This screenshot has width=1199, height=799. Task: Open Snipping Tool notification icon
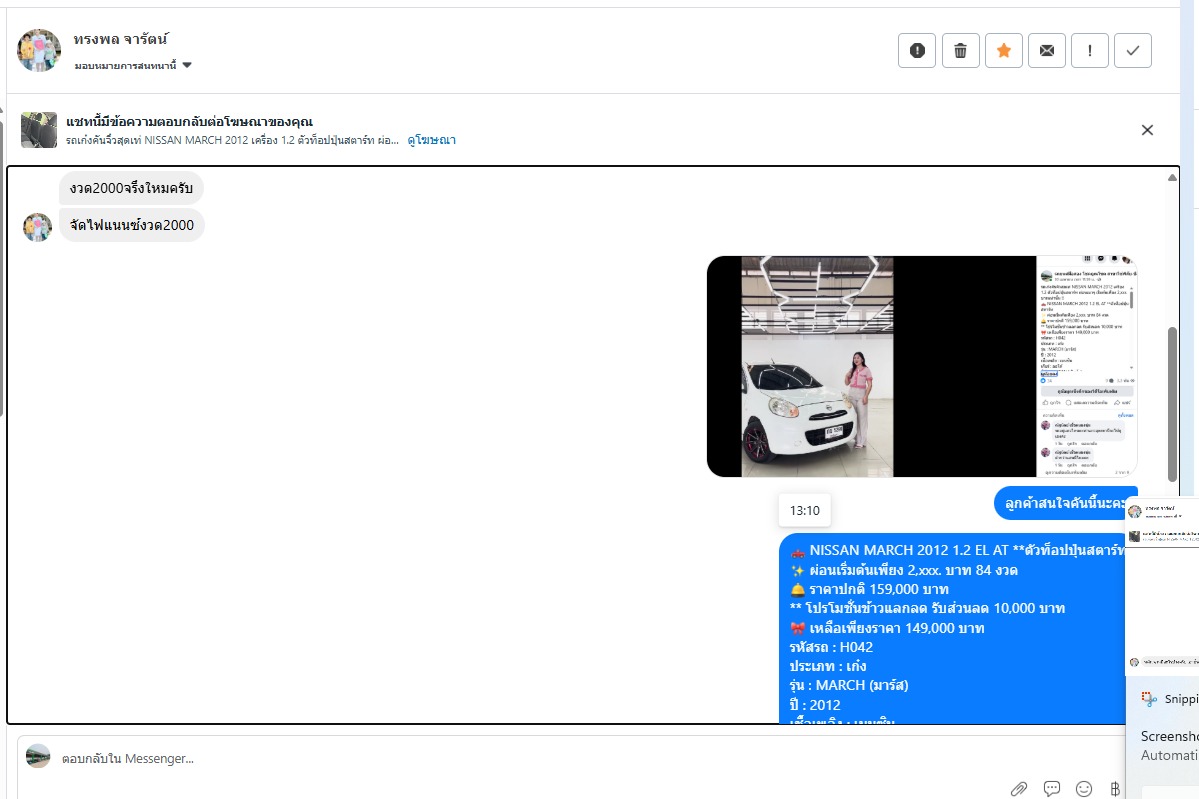[x=1149, y=698]
